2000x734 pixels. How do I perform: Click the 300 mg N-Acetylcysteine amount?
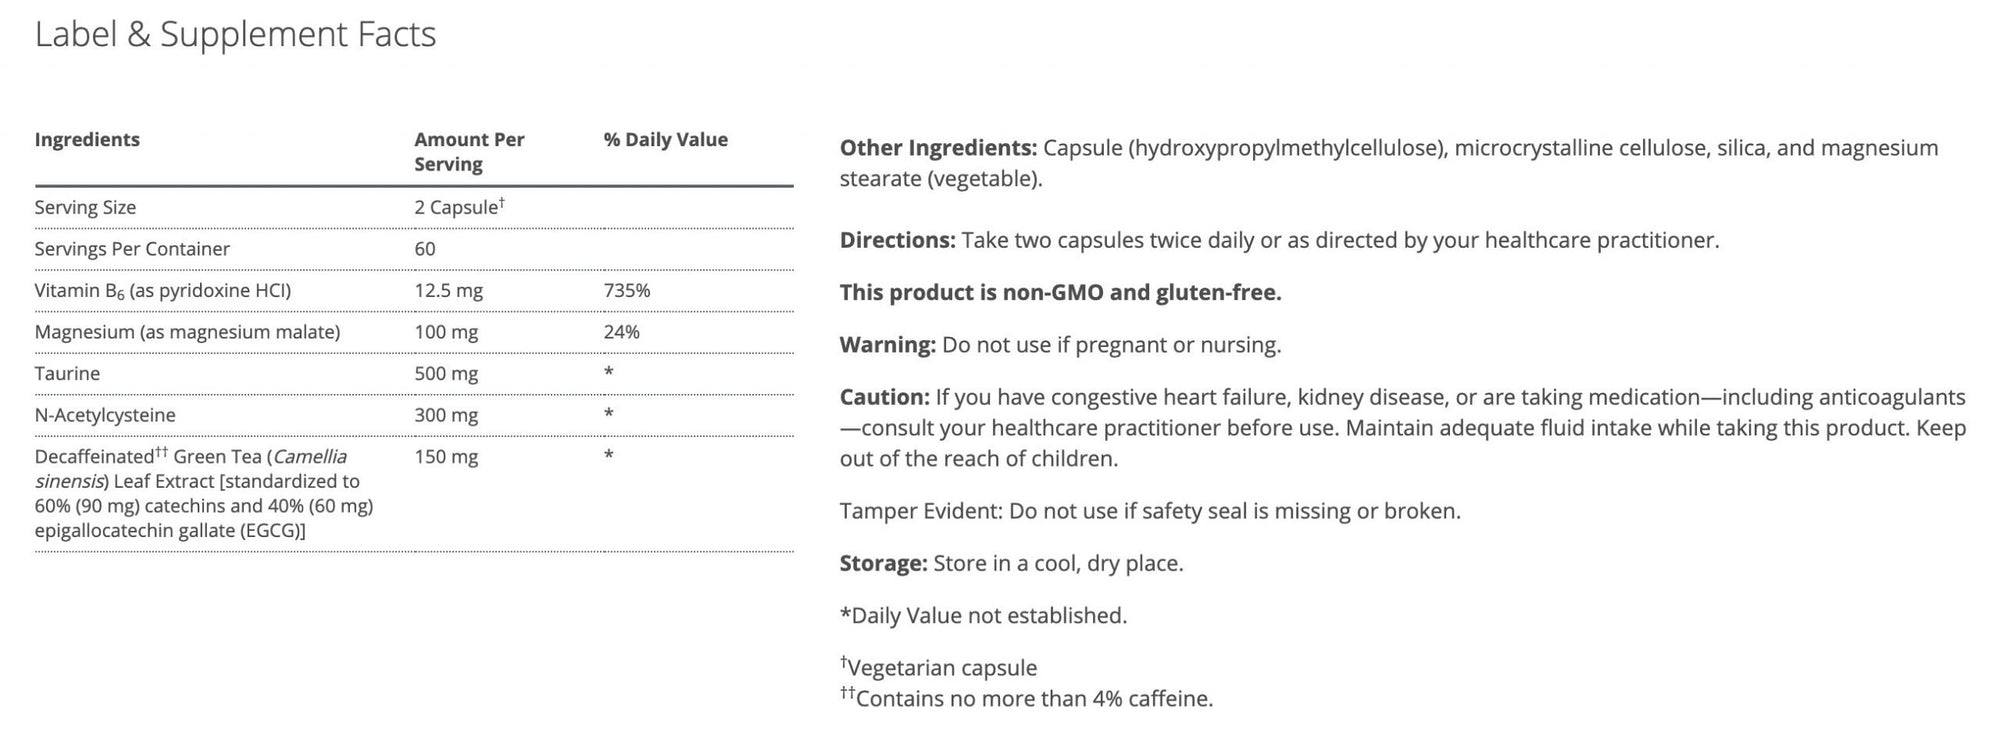(x=446, y=415)
